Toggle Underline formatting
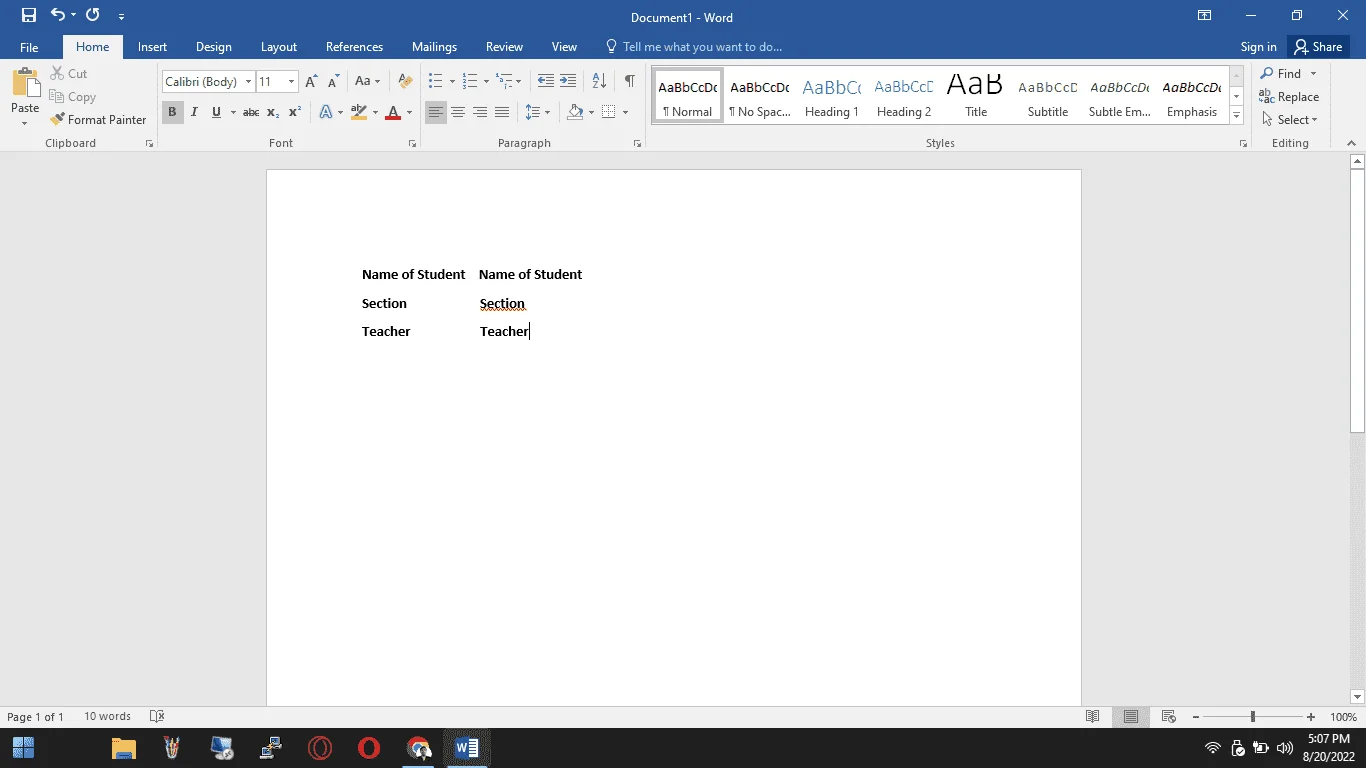 [216, 112]
